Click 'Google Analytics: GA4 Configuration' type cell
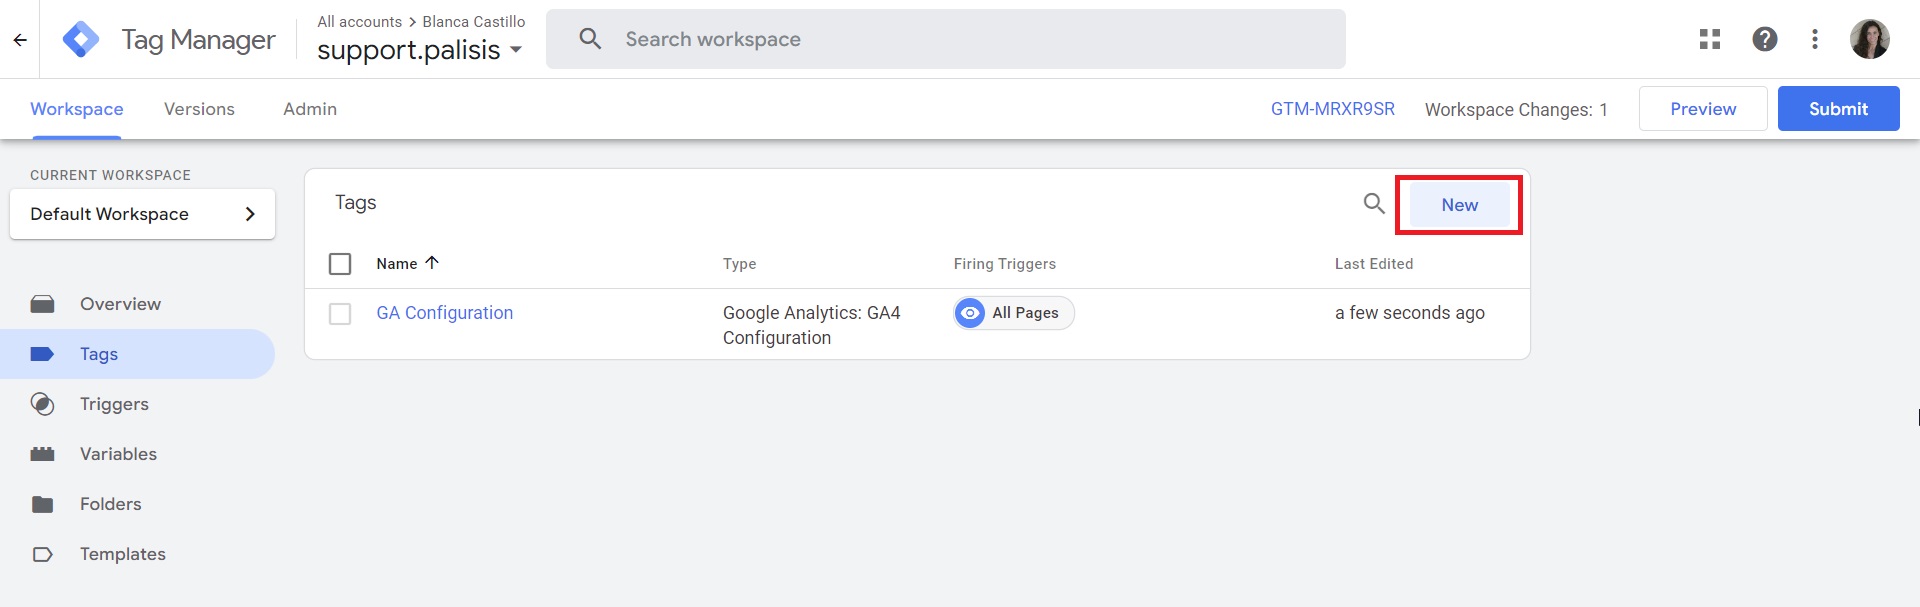The height and width of the screenshot is (607, 1920). point(812,325)
